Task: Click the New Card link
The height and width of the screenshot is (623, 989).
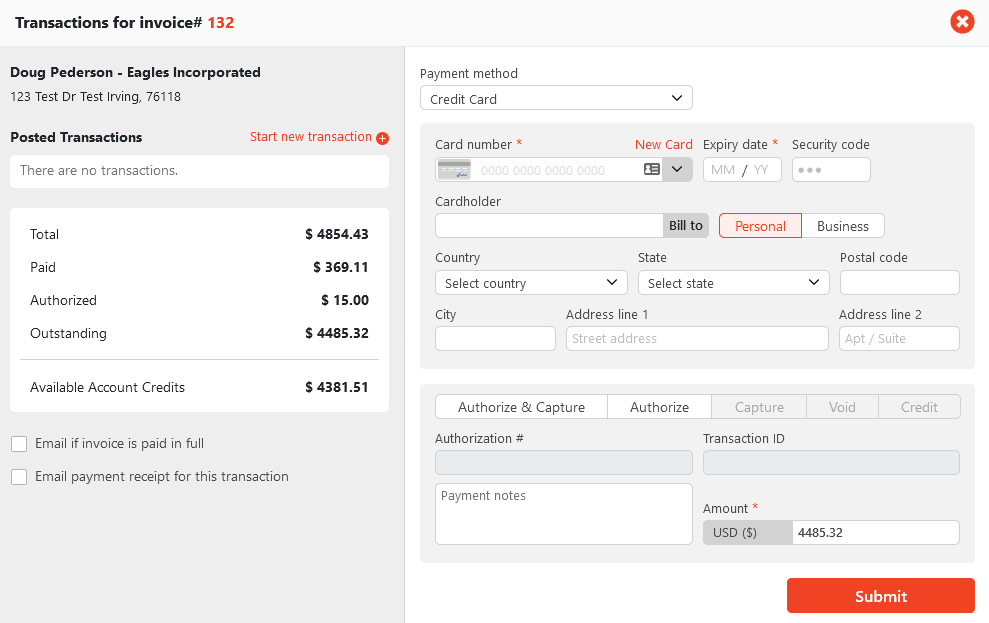Action: (x=663, y=145)
